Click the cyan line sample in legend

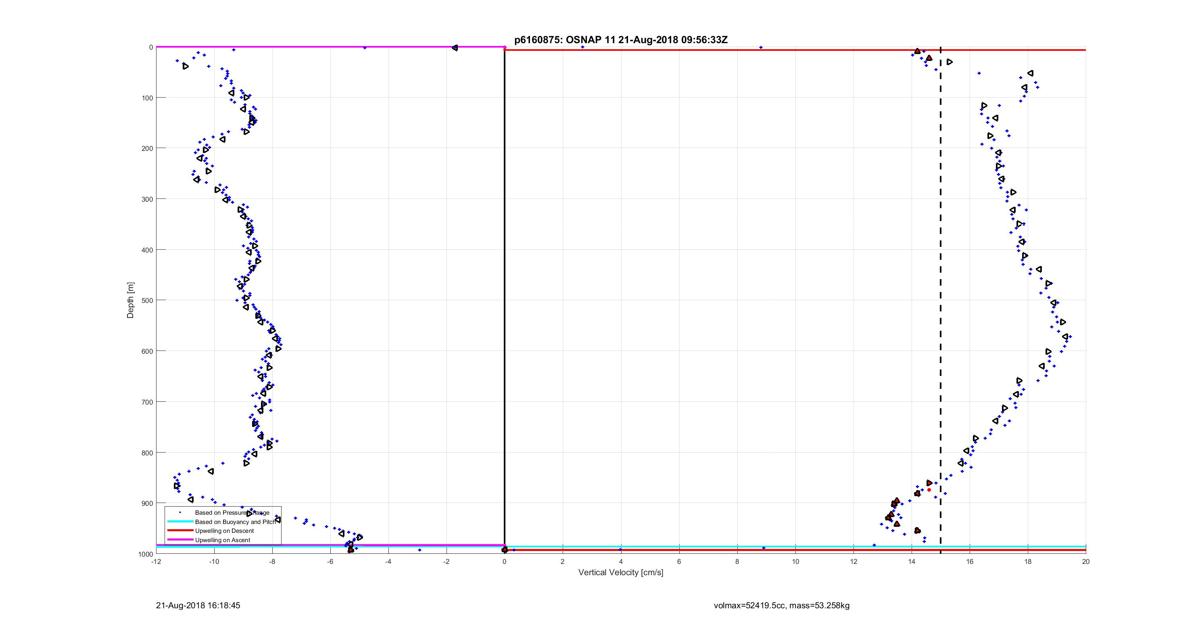180,522
